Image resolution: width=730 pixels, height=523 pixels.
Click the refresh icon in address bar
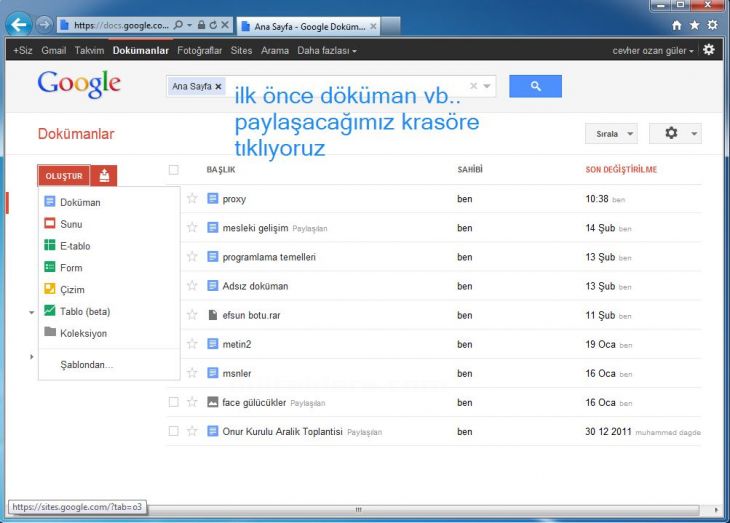pos(213,25)
